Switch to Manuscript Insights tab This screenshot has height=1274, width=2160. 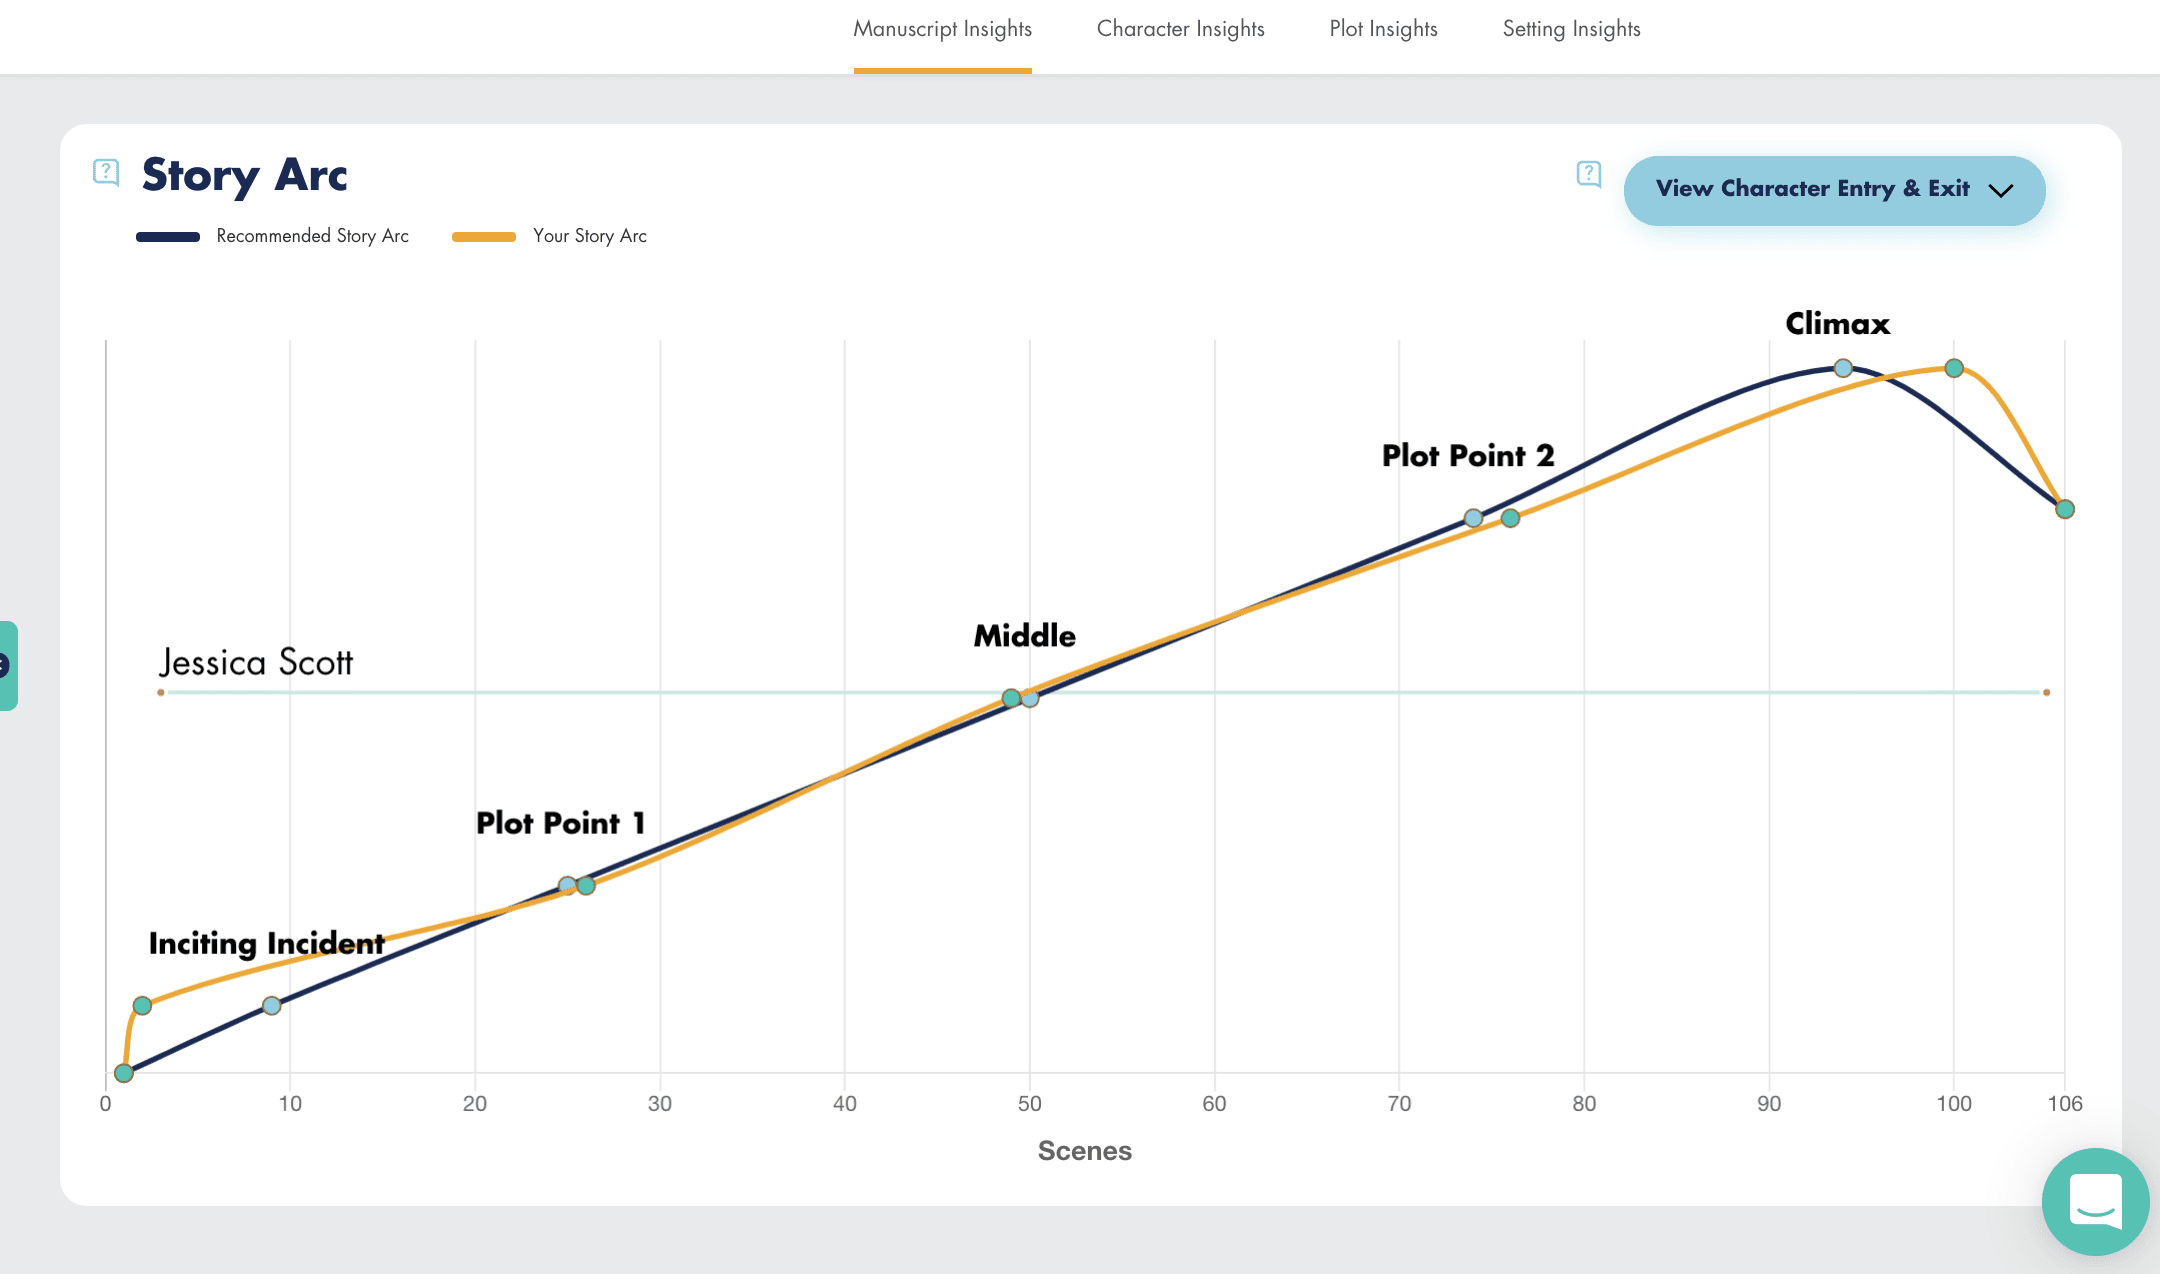(942, 30)
